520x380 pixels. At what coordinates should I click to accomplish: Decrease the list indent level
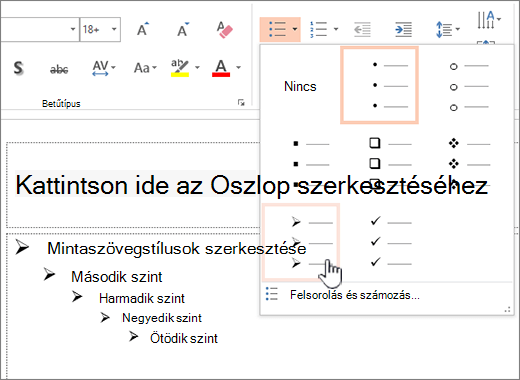pyautogui.click(x=362, y=29)
